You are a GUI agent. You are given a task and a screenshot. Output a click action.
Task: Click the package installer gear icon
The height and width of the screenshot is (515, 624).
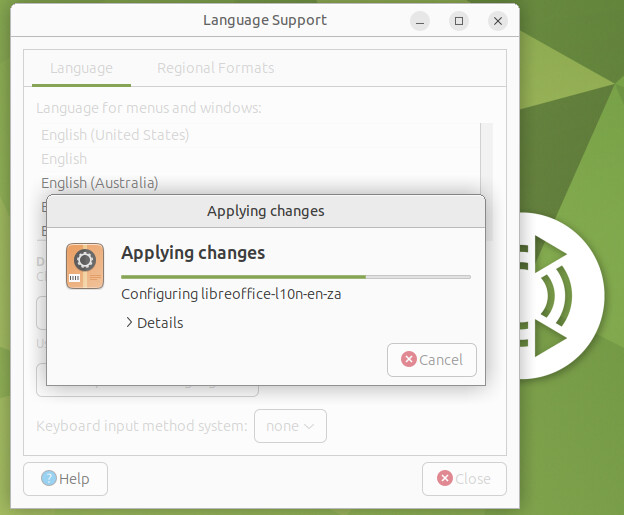coord(85,266)
